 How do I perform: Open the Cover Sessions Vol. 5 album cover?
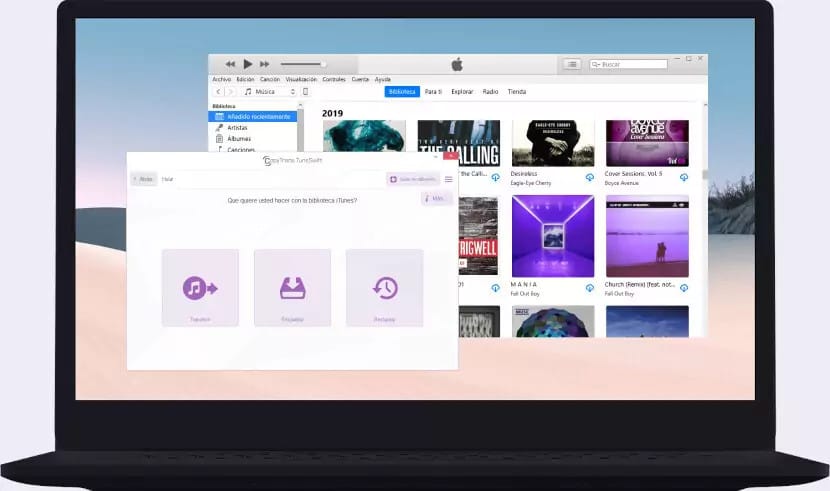[647, 143]
